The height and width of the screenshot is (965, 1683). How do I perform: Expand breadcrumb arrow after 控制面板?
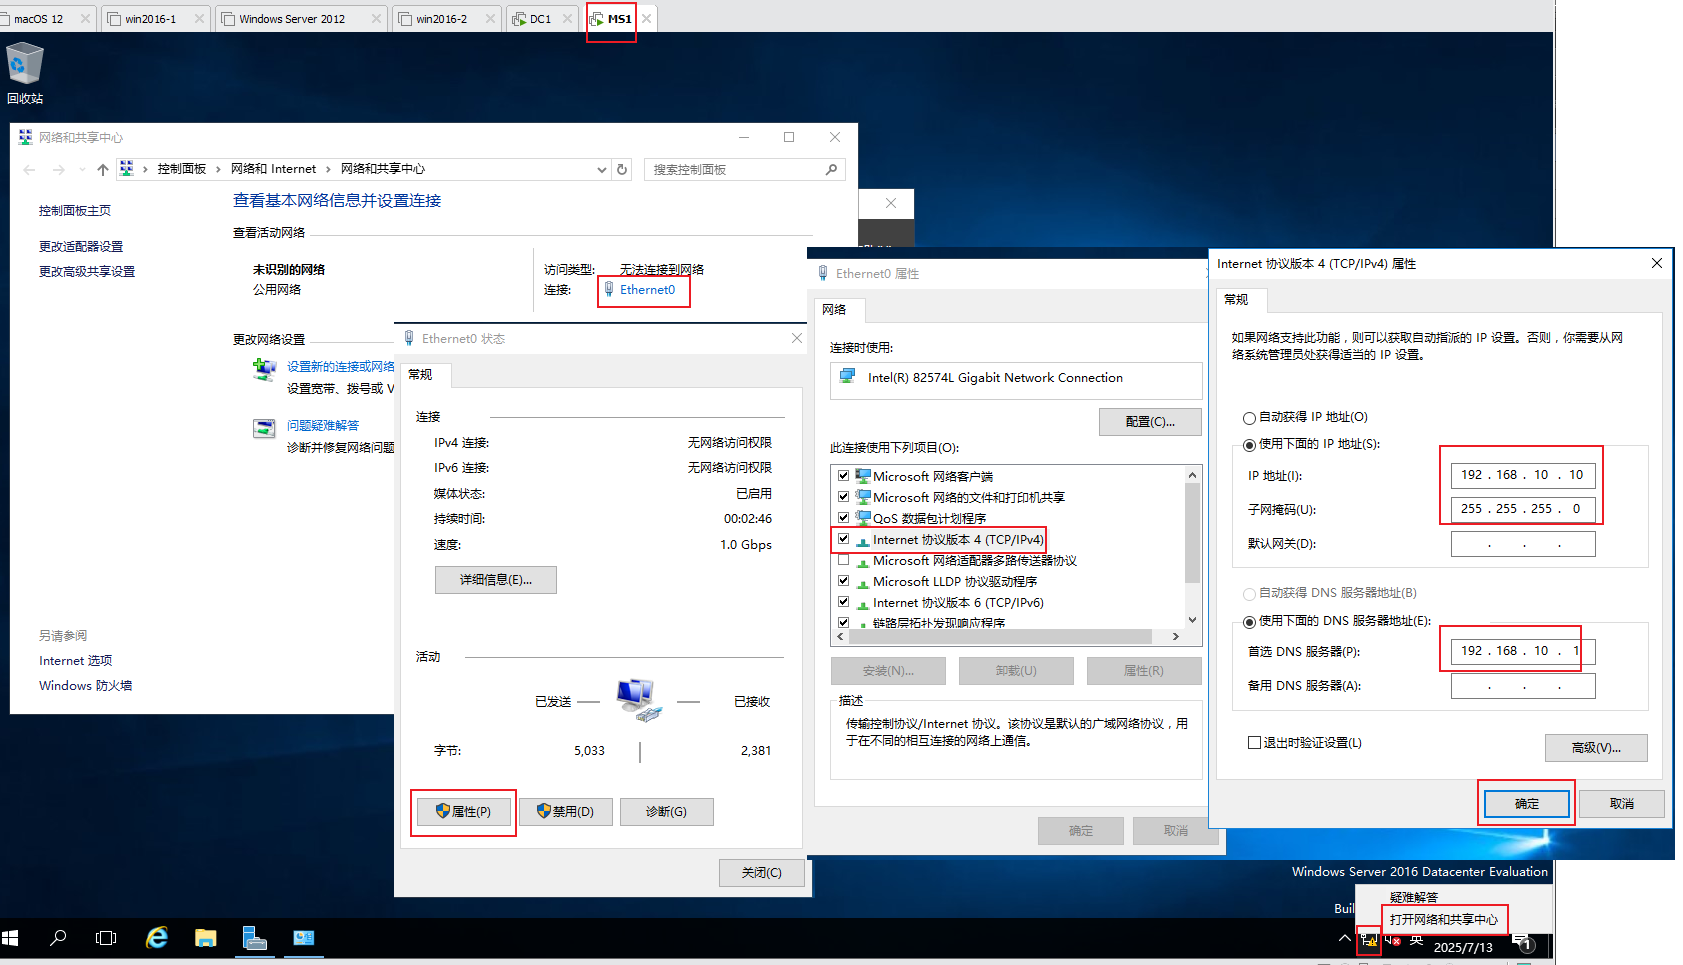tap(218, 169)
